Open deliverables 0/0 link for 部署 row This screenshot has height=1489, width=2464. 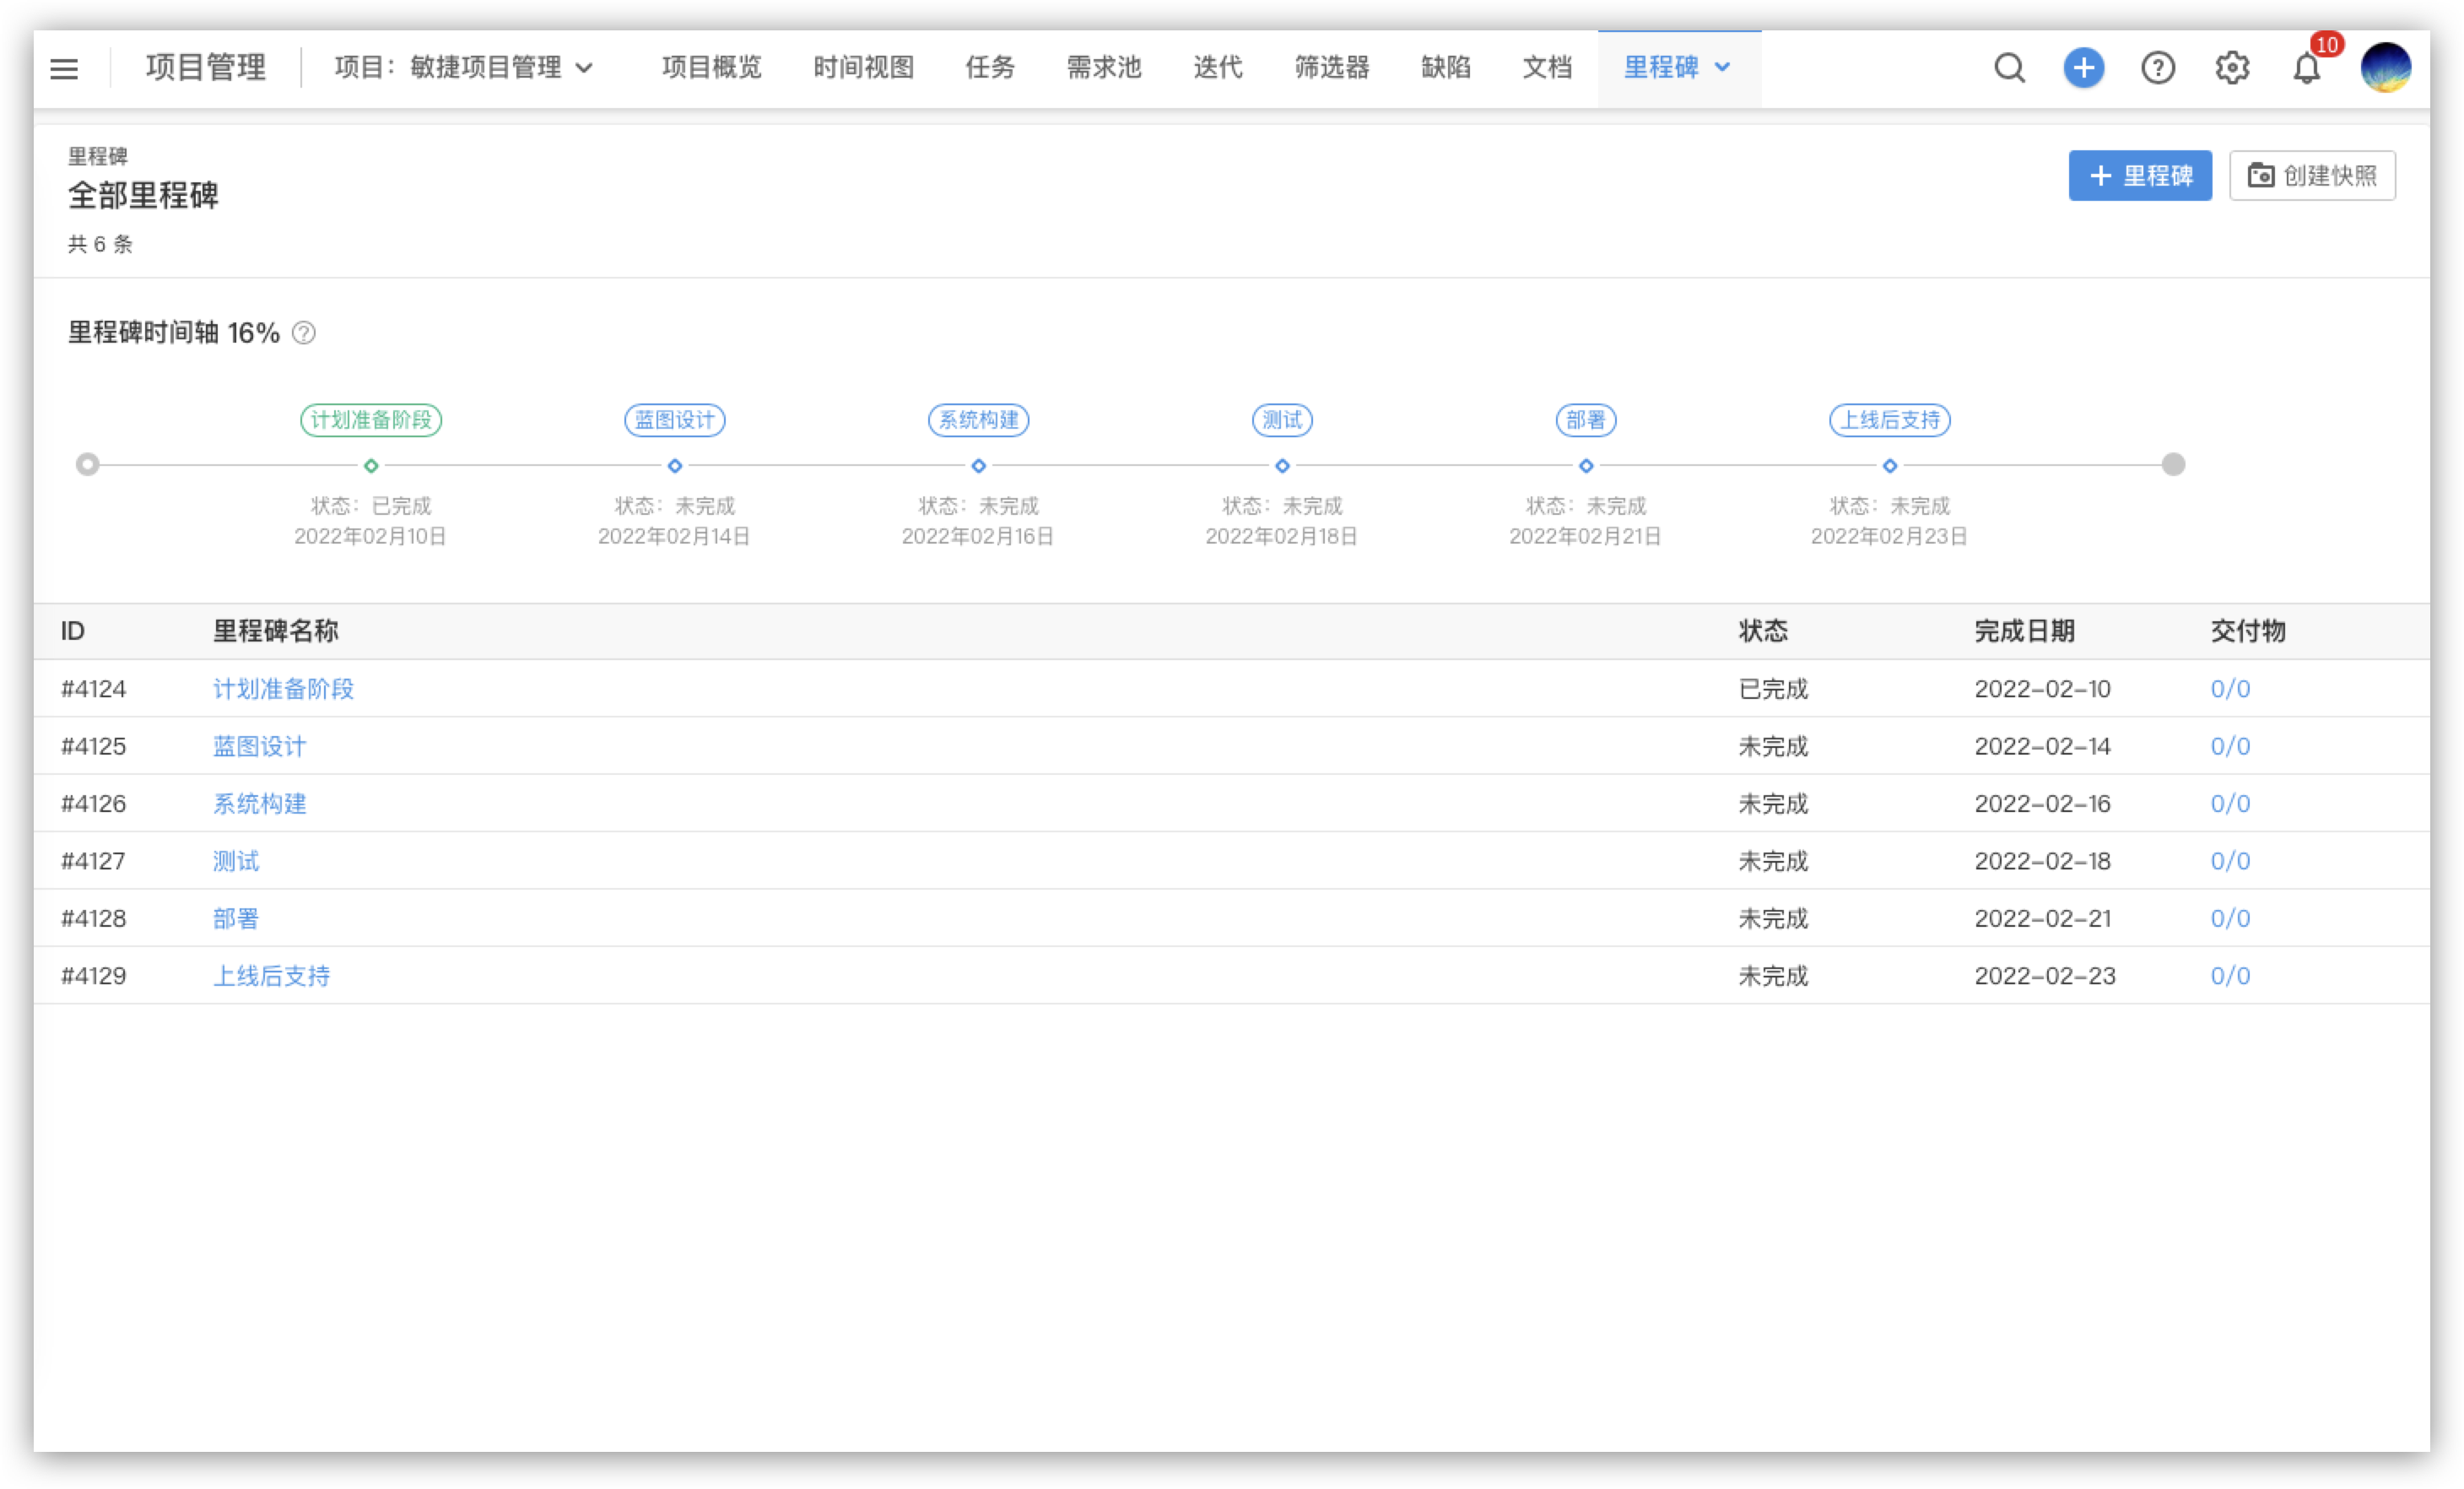pyautogui.click(x=2229, y=918)
